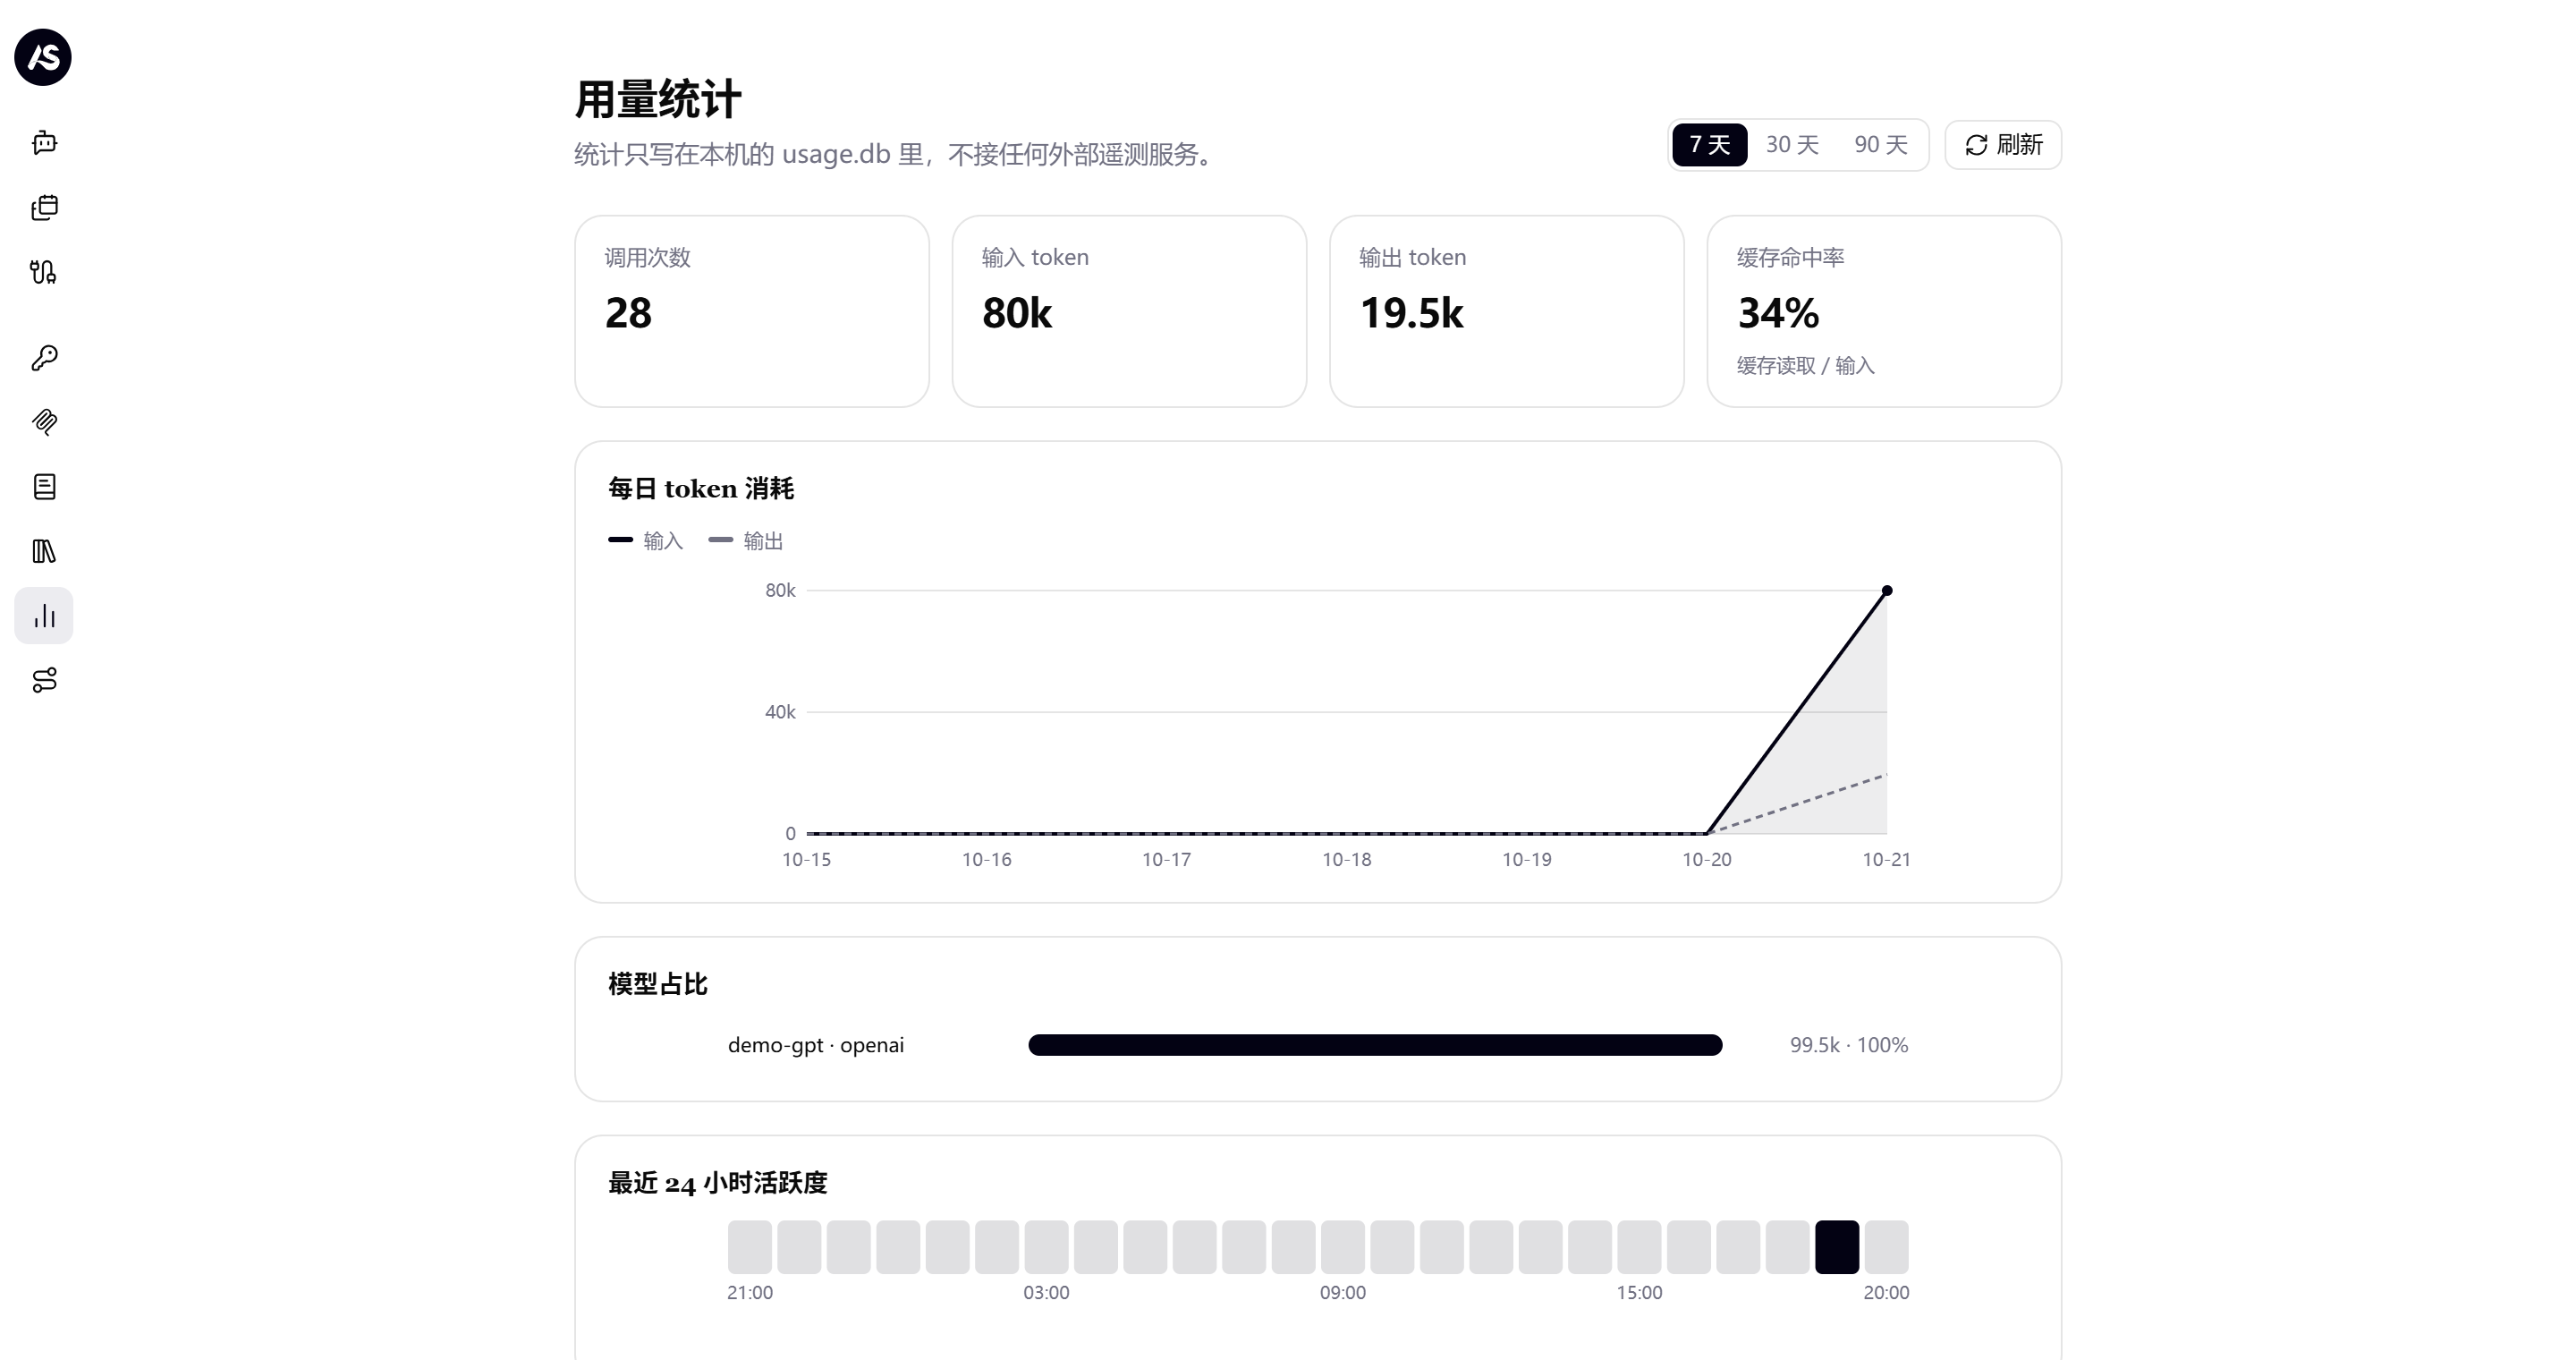Open the plug cable connections icon

point(44,272)
